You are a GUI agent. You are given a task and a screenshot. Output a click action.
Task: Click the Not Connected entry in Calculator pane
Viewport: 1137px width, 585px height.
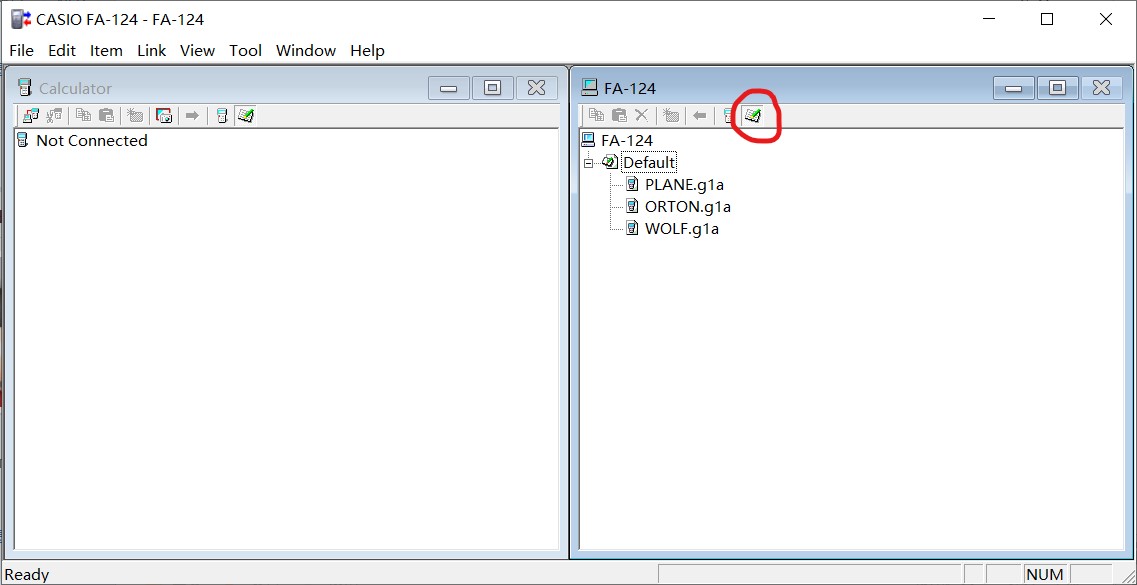[92, 141]
